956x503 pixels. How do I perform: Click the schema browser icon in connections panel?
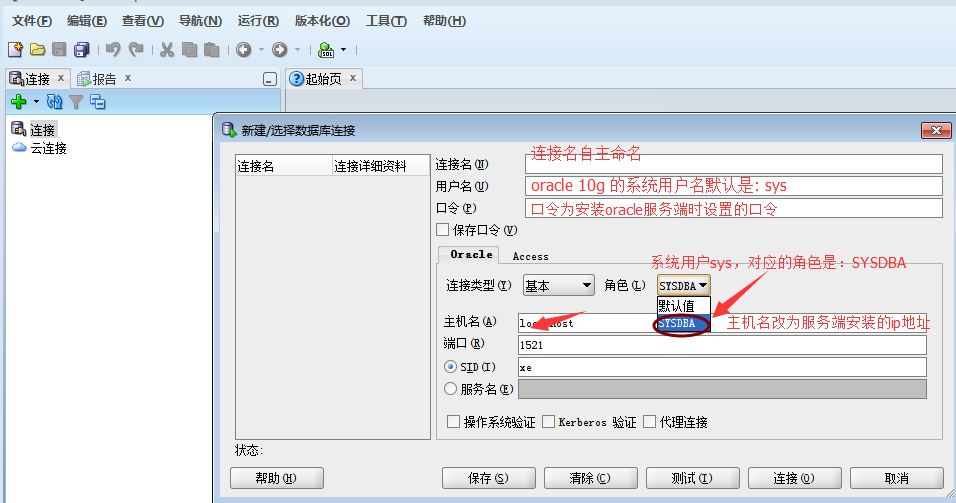98,102
